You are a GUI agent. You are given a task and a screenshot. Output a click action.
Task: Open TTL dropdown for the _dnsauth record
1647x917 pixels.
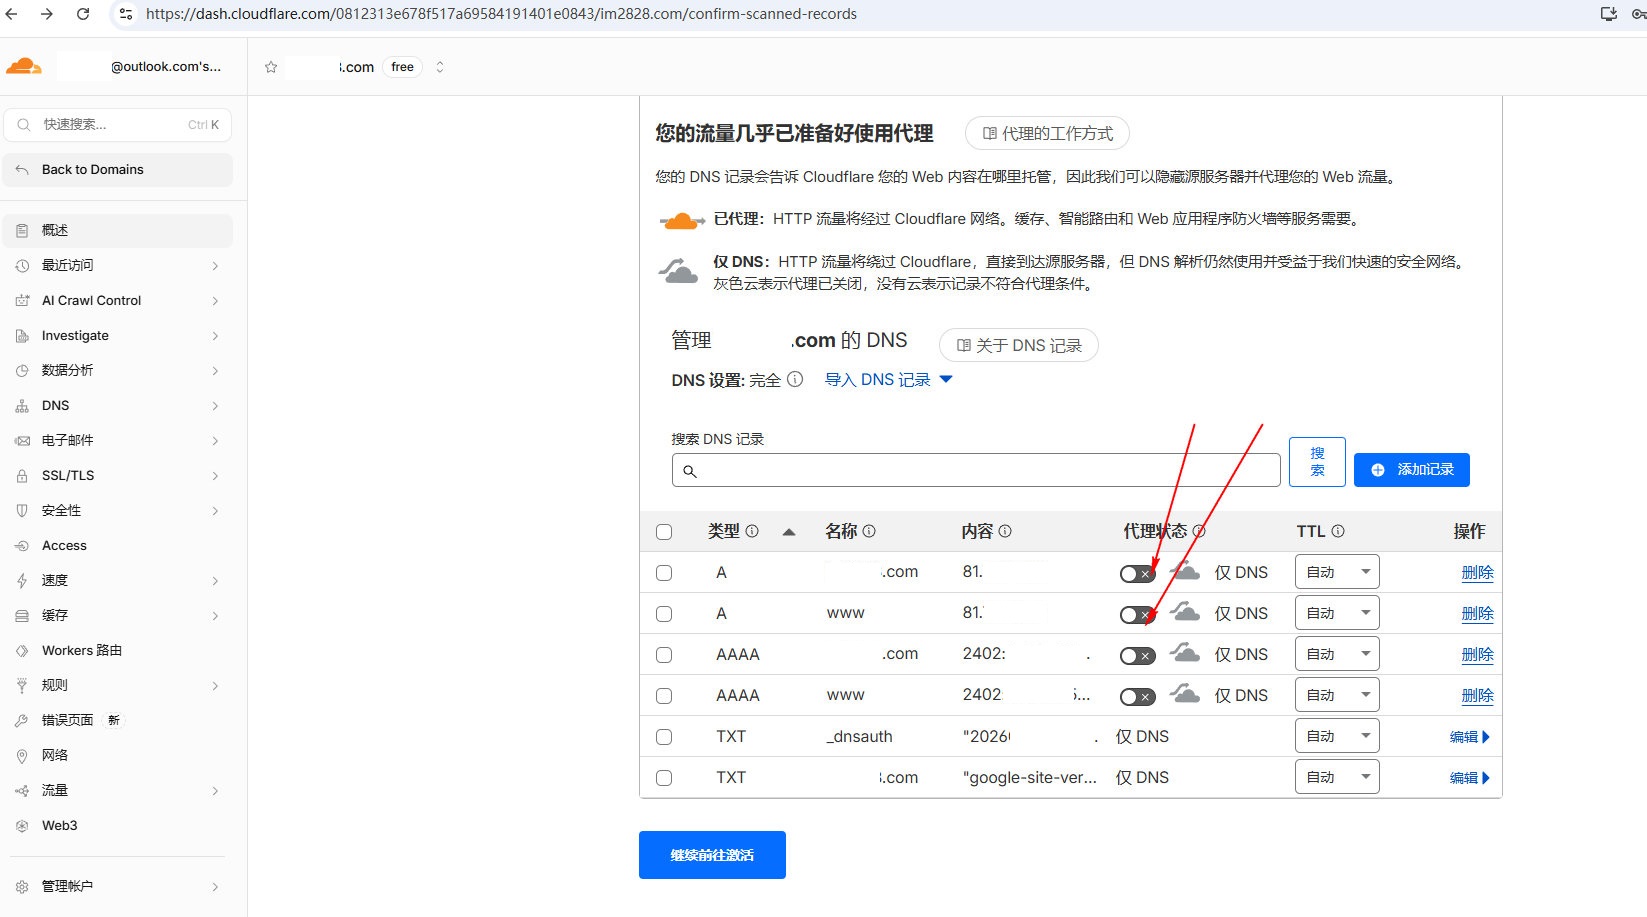tap(1337, 736)
